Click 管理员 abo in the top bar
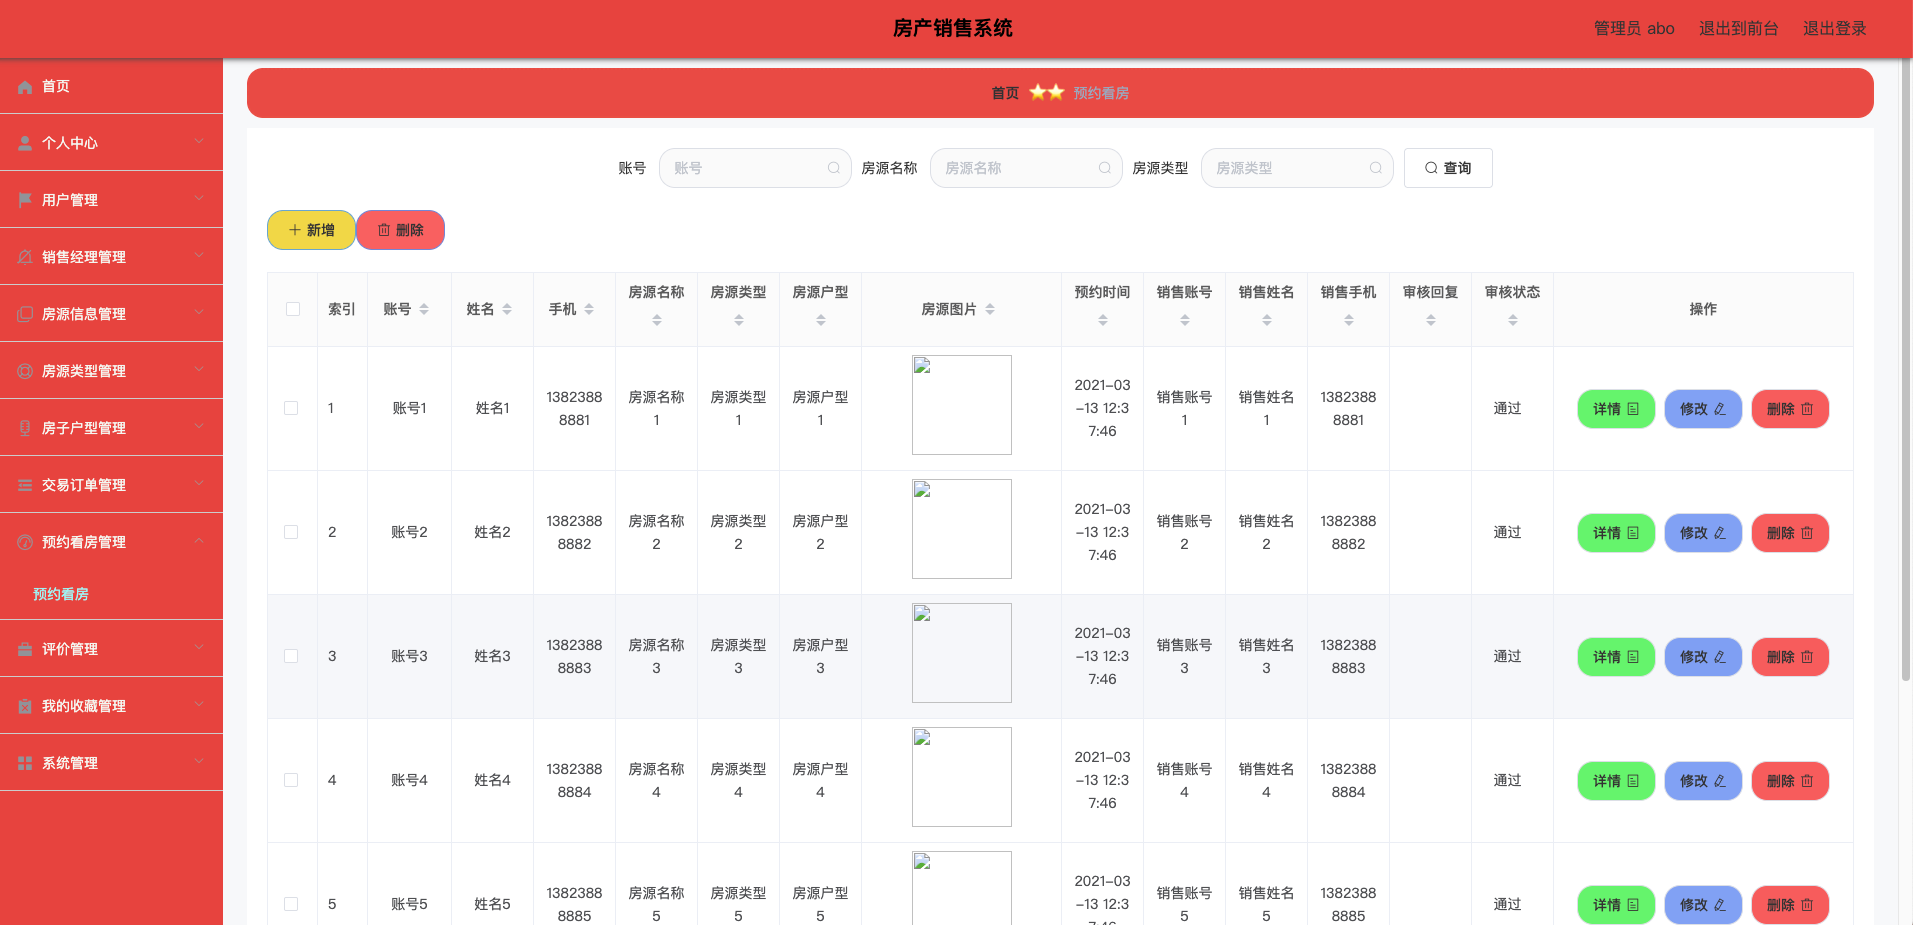The width and height of the screenshot is (1913, 925). pos(1634,29)
